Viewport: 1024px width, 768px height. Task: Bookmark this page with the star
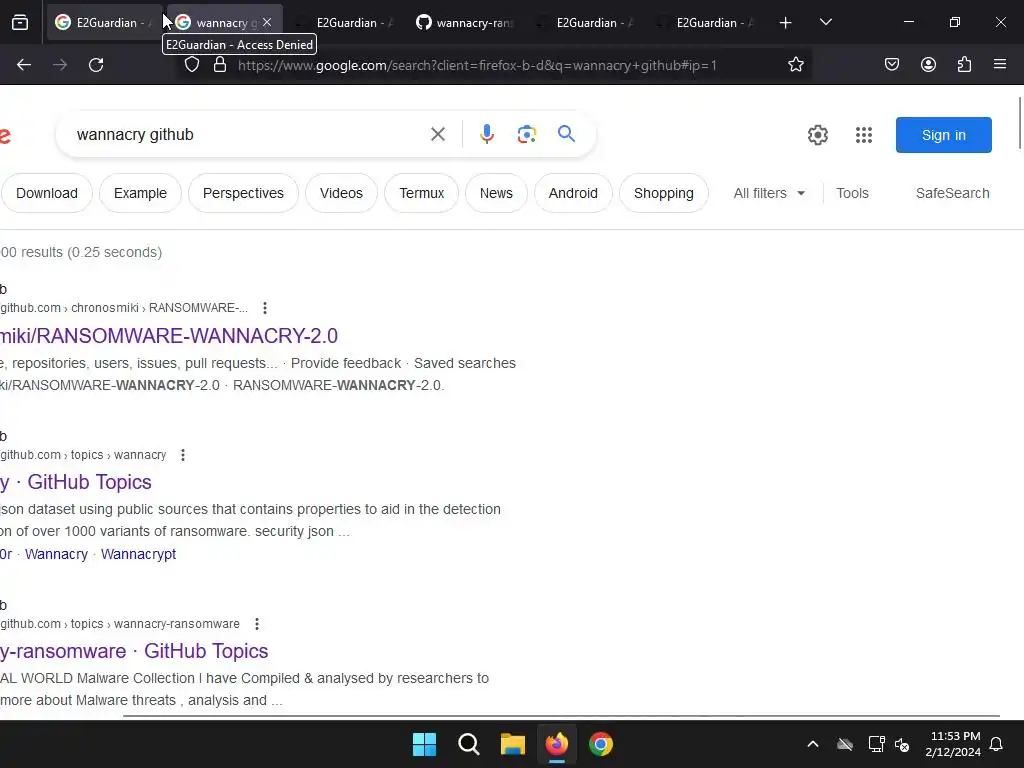(795, 65)
